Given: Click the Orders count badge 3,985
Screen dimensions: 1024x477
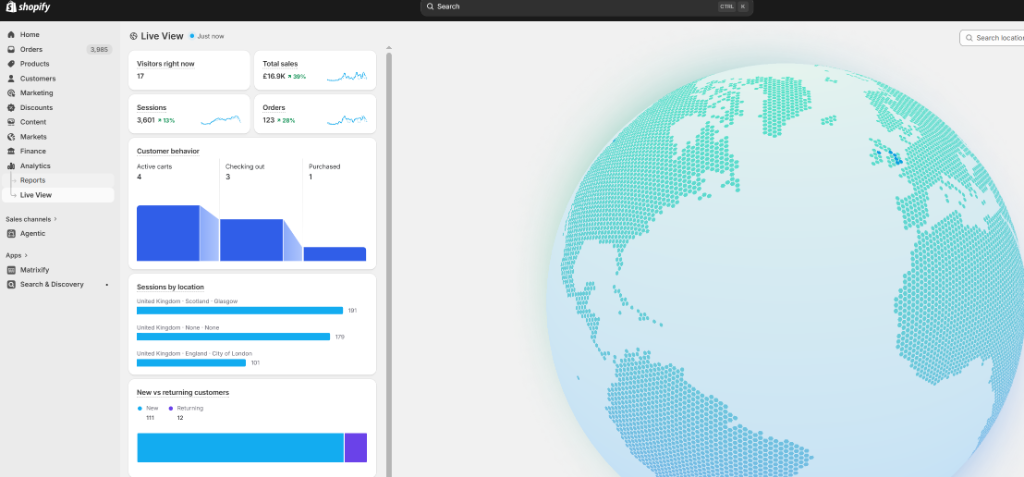Looking at the screenshot, I should 99,50.
